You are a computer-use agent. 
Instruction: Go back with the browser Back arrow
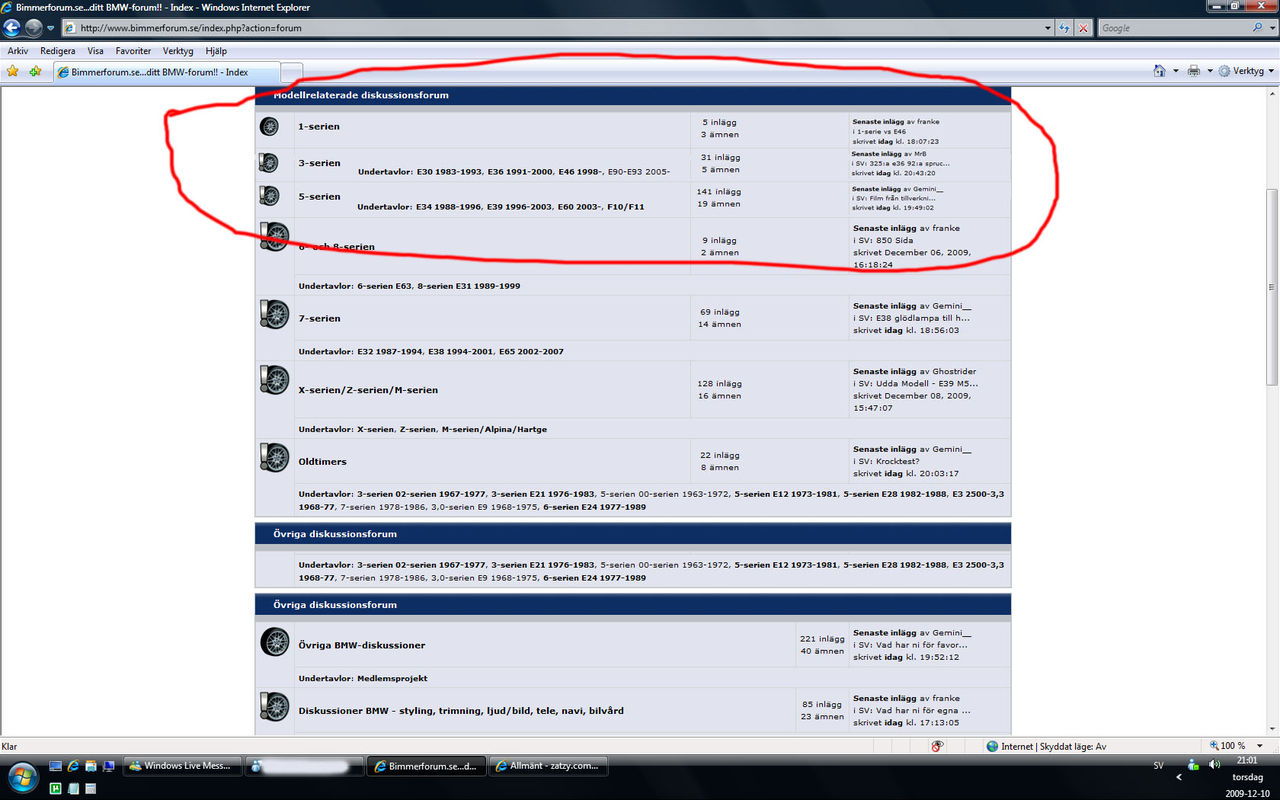(12, 28)
